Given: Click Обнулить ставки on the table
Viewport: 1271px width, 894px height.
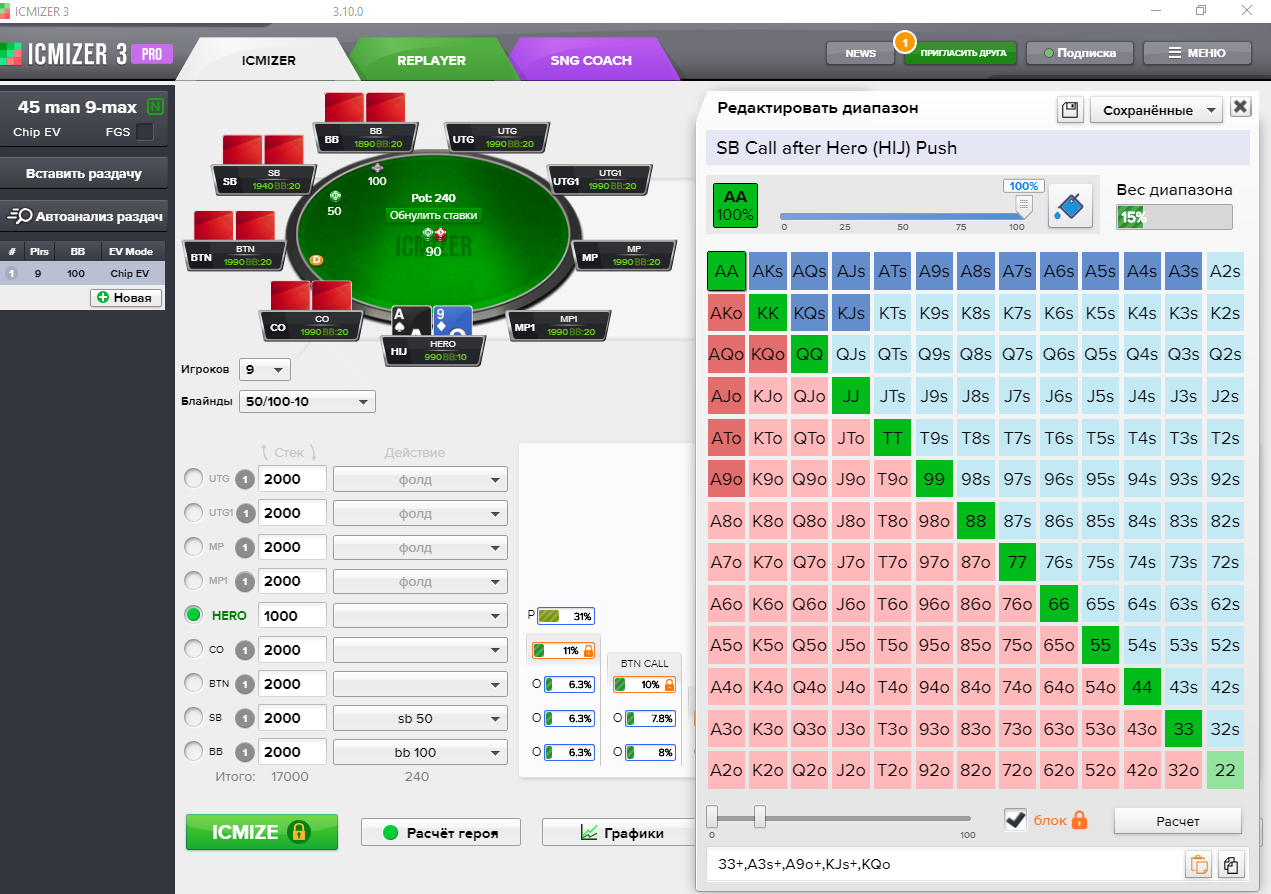Looking at the screenshot, I should (x=433, y=215).
